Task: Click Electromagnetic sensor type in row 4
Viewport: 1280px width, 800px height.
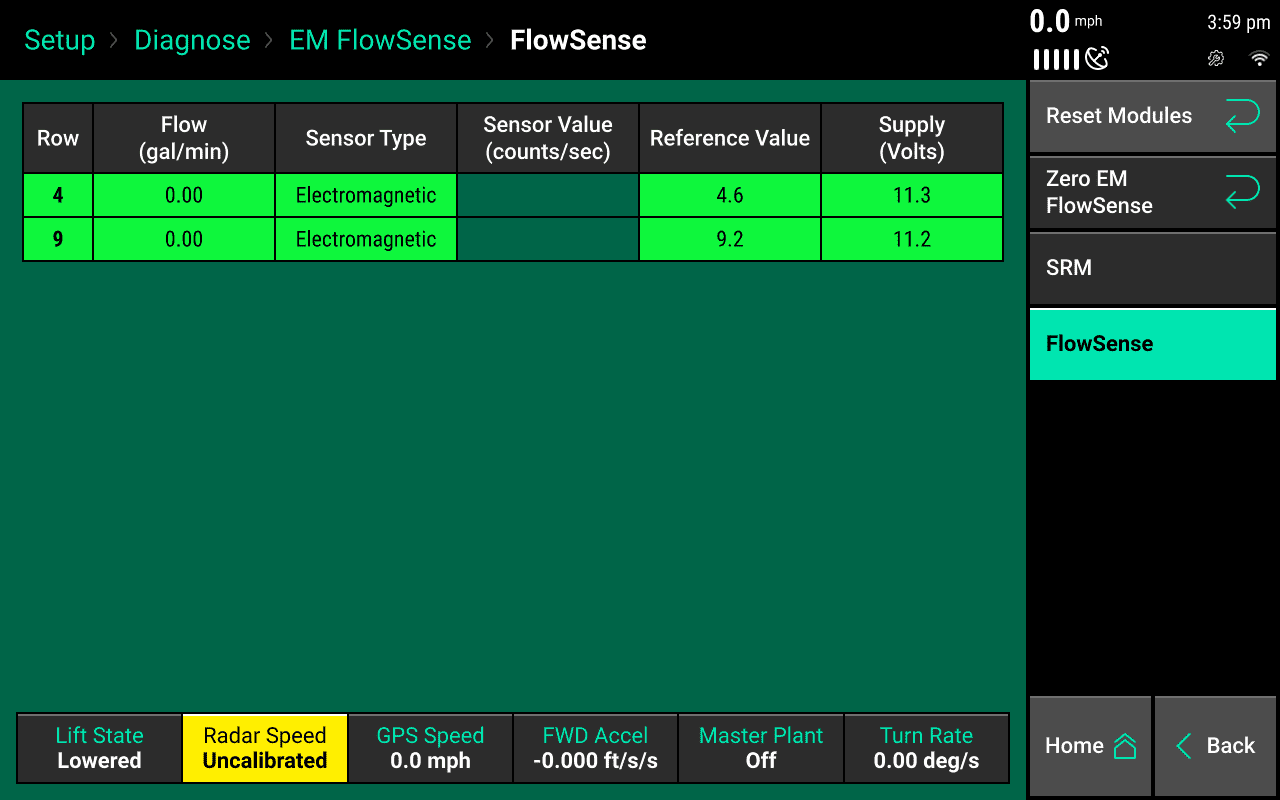Action: coord(366,195)
